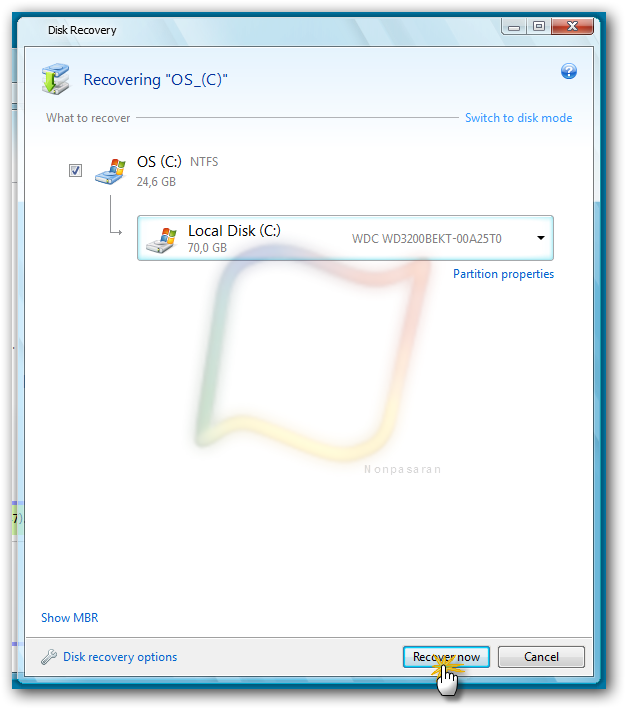Click the Disk Recovery title bar text

click(82, 30)
